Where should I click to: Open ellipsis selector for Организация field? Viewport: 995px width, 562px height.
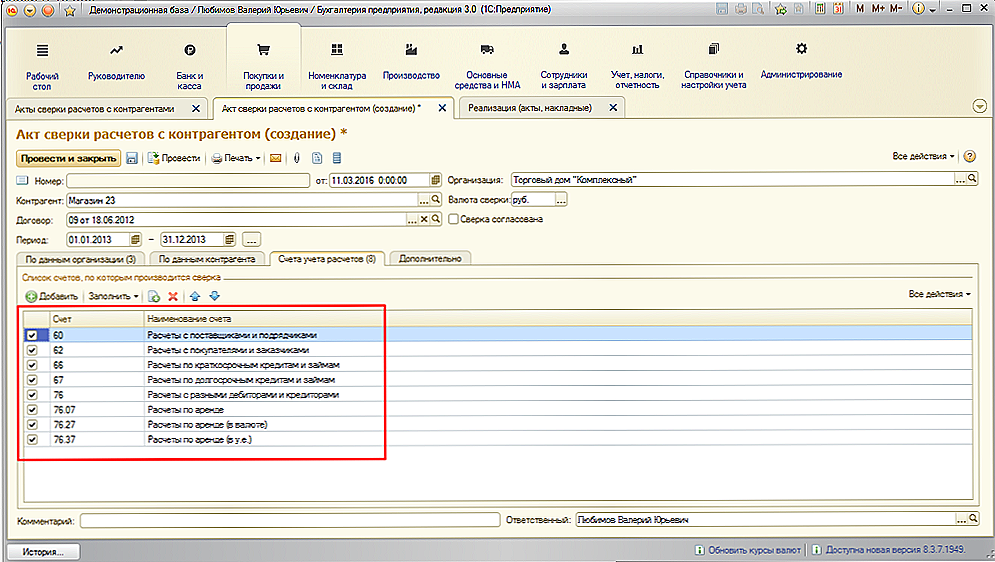(x=961, y=180)
